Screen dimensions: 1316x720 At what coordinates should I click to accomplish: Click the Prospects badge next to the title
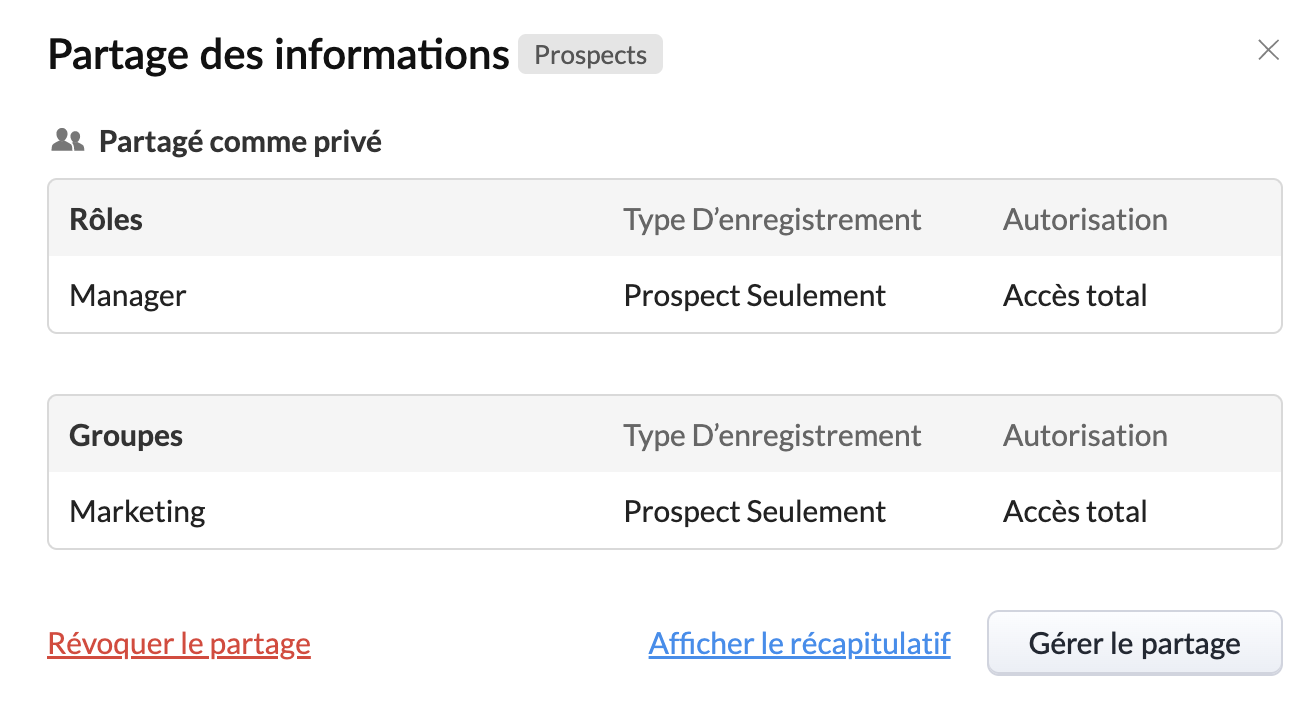(x=590, y=54)
